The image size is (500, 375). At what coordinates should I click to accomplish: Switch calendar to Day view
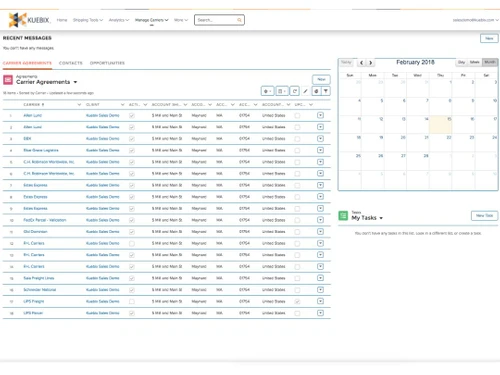click(x=461, y=62)
